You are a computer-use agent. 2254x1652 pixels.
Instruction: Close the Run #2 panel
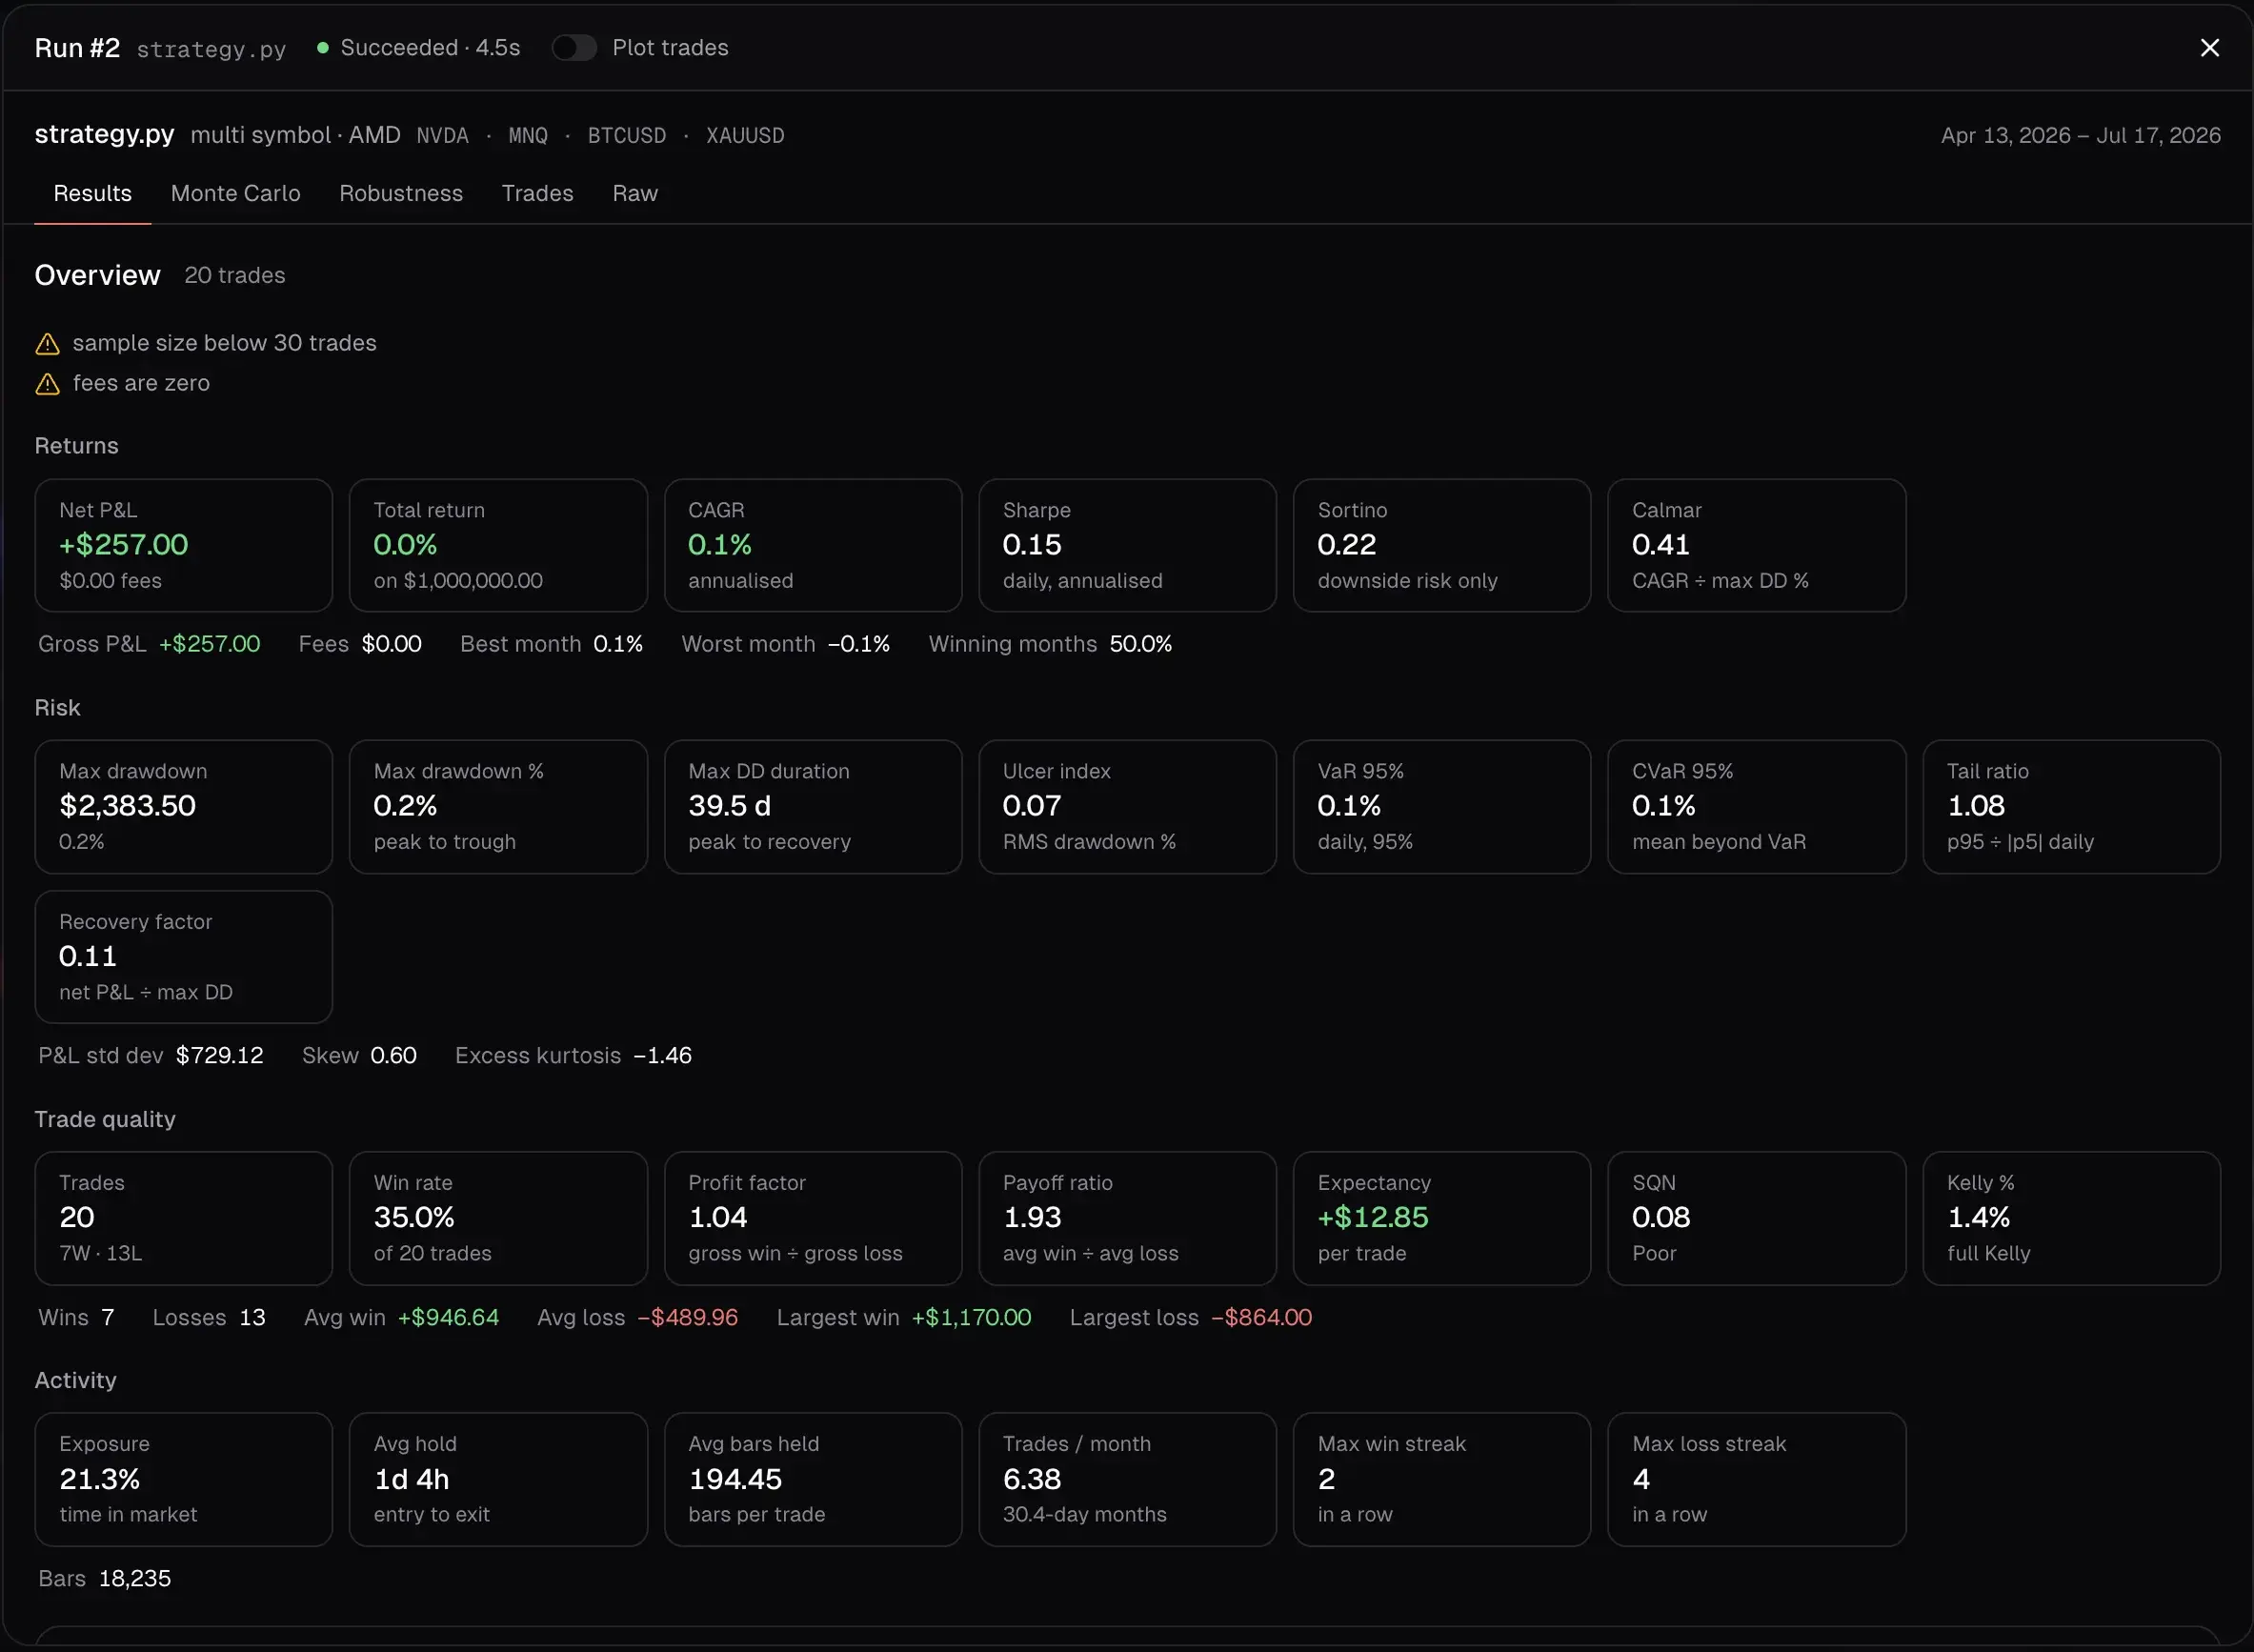pos(2209,48)
